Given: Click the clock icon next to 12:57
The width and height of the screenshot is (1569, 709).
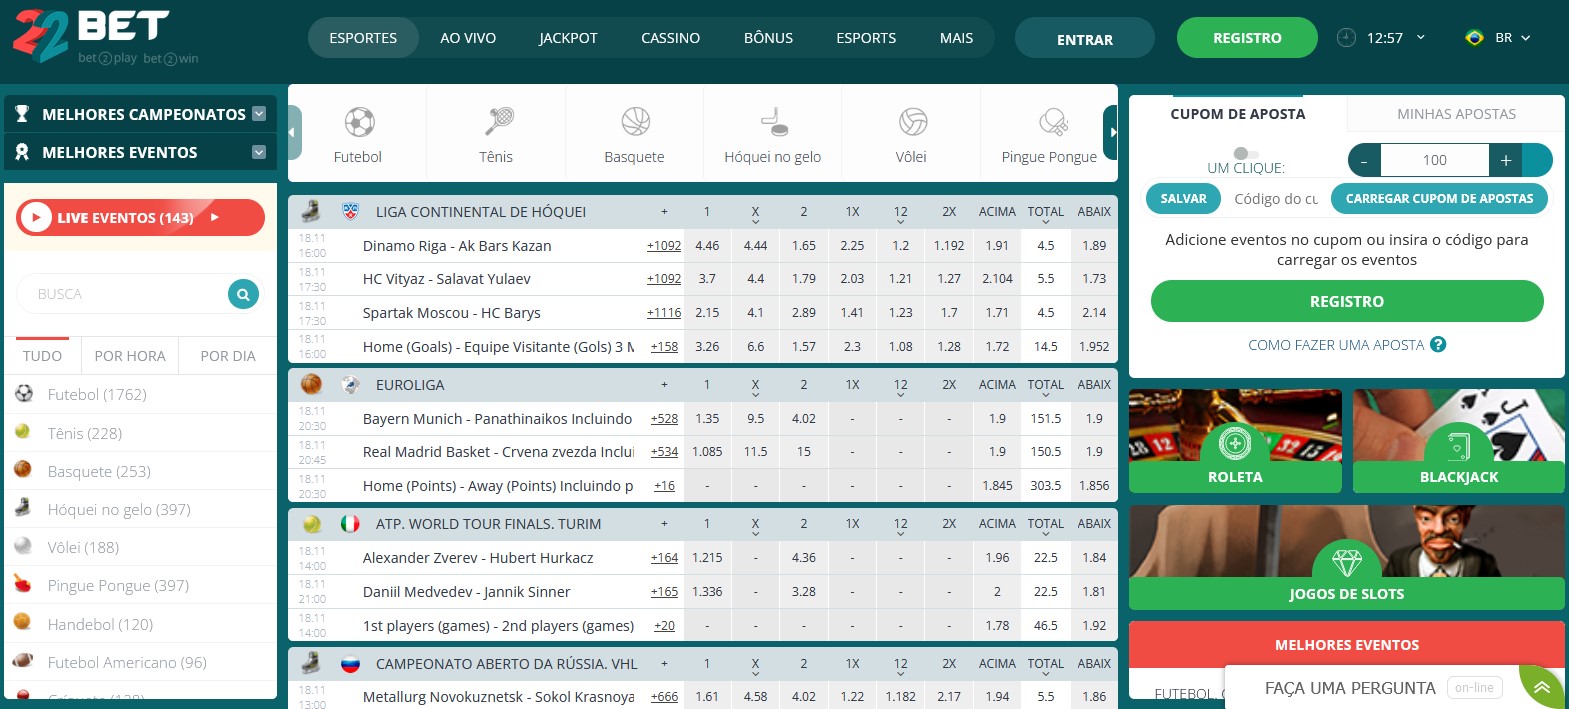Looking at the screenshot, I should [x=1346, y=37].
